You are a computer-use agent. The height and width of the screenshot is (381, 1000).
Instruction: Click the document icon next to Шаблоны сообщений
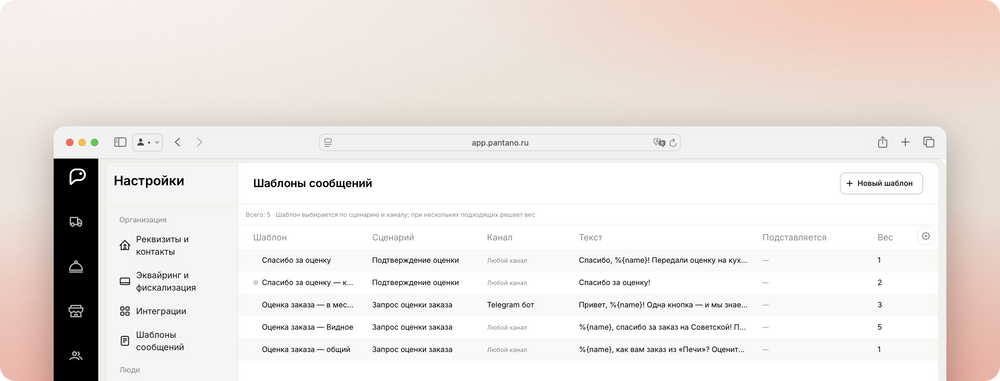(x=125, y=341)
